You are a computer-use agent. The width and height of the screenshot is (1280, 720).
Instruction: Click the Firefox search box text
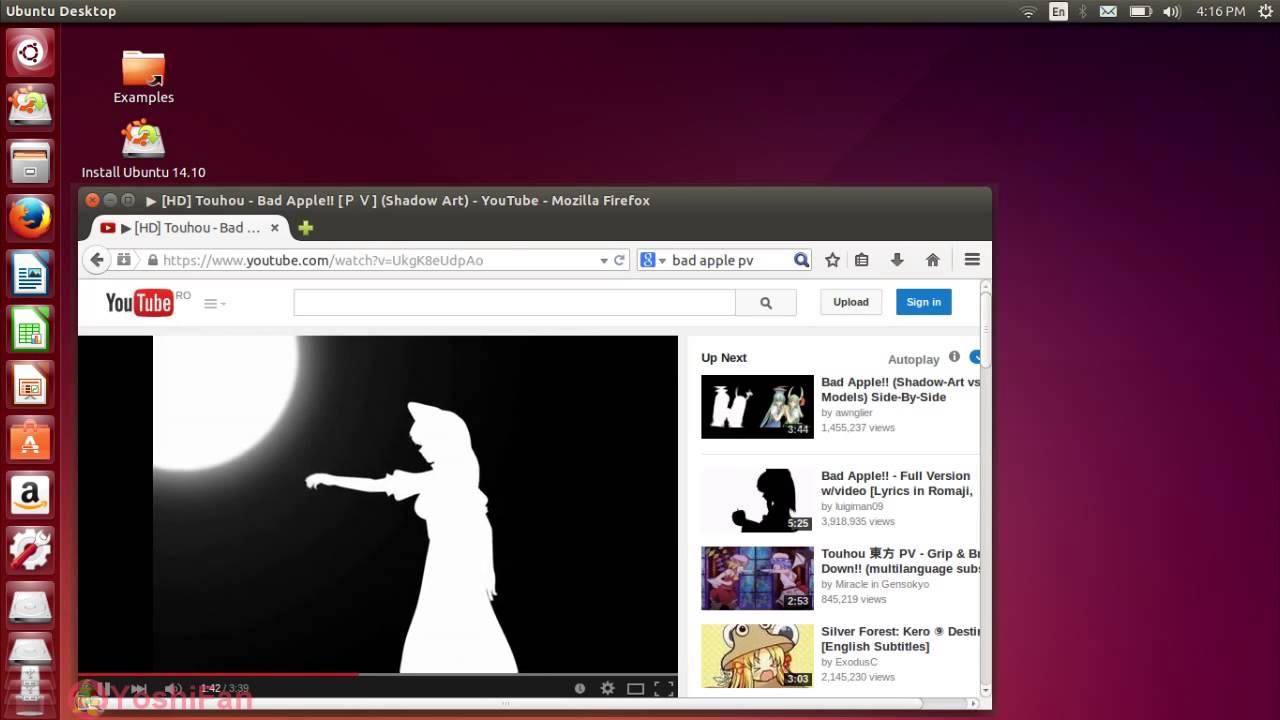[712, 260]
